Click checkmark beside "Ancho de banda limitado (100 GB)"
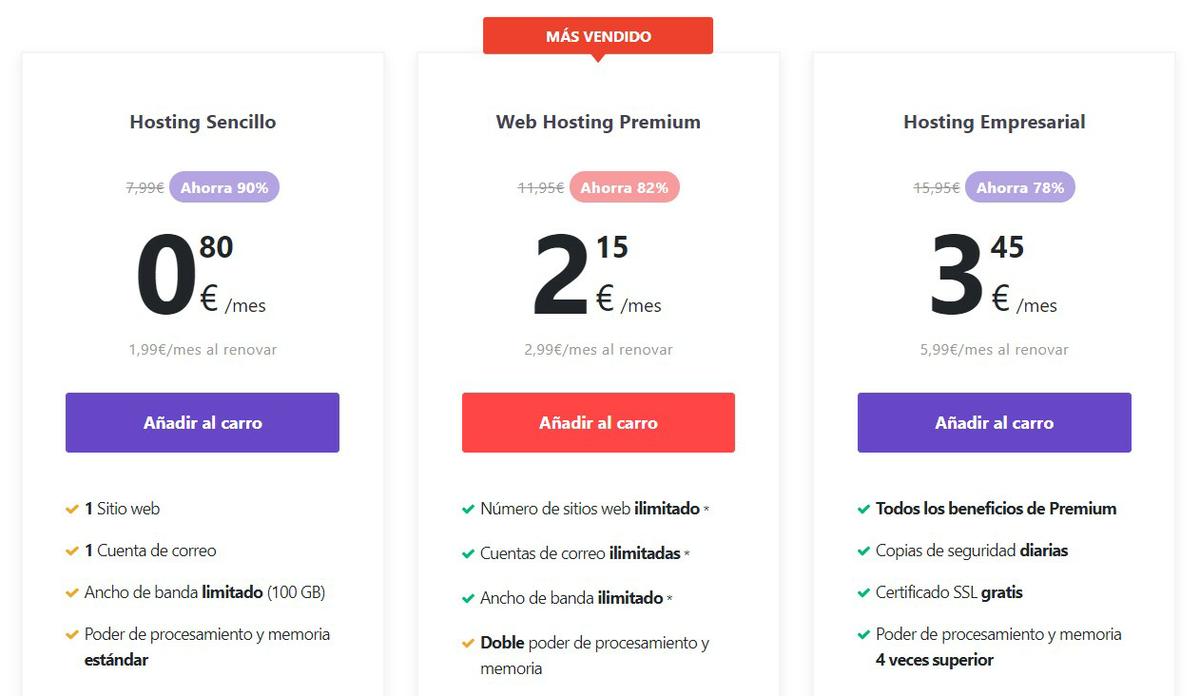 72,593
